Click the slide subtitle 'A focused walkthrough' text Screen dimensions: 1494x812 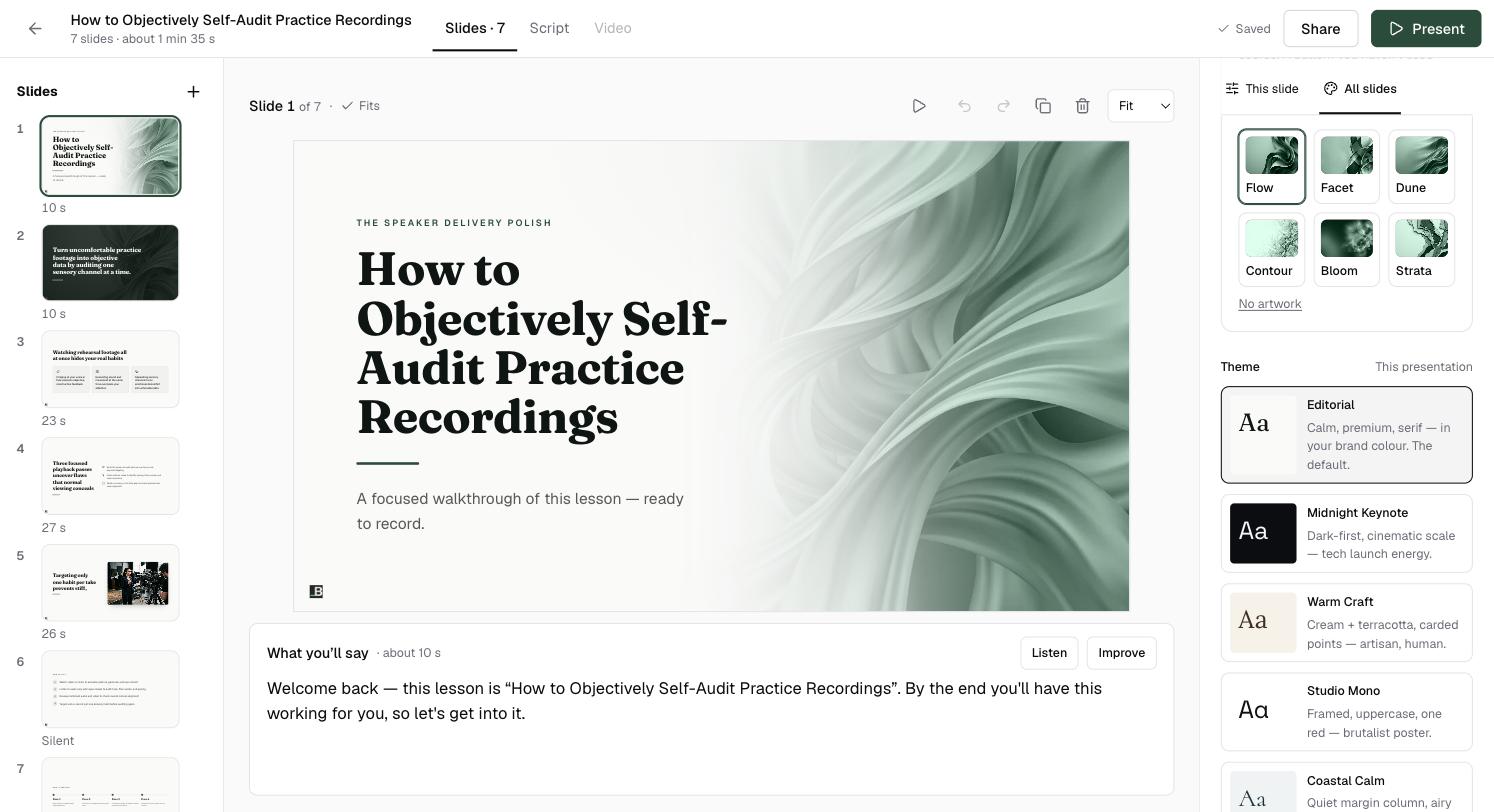(x=520, y=511)
